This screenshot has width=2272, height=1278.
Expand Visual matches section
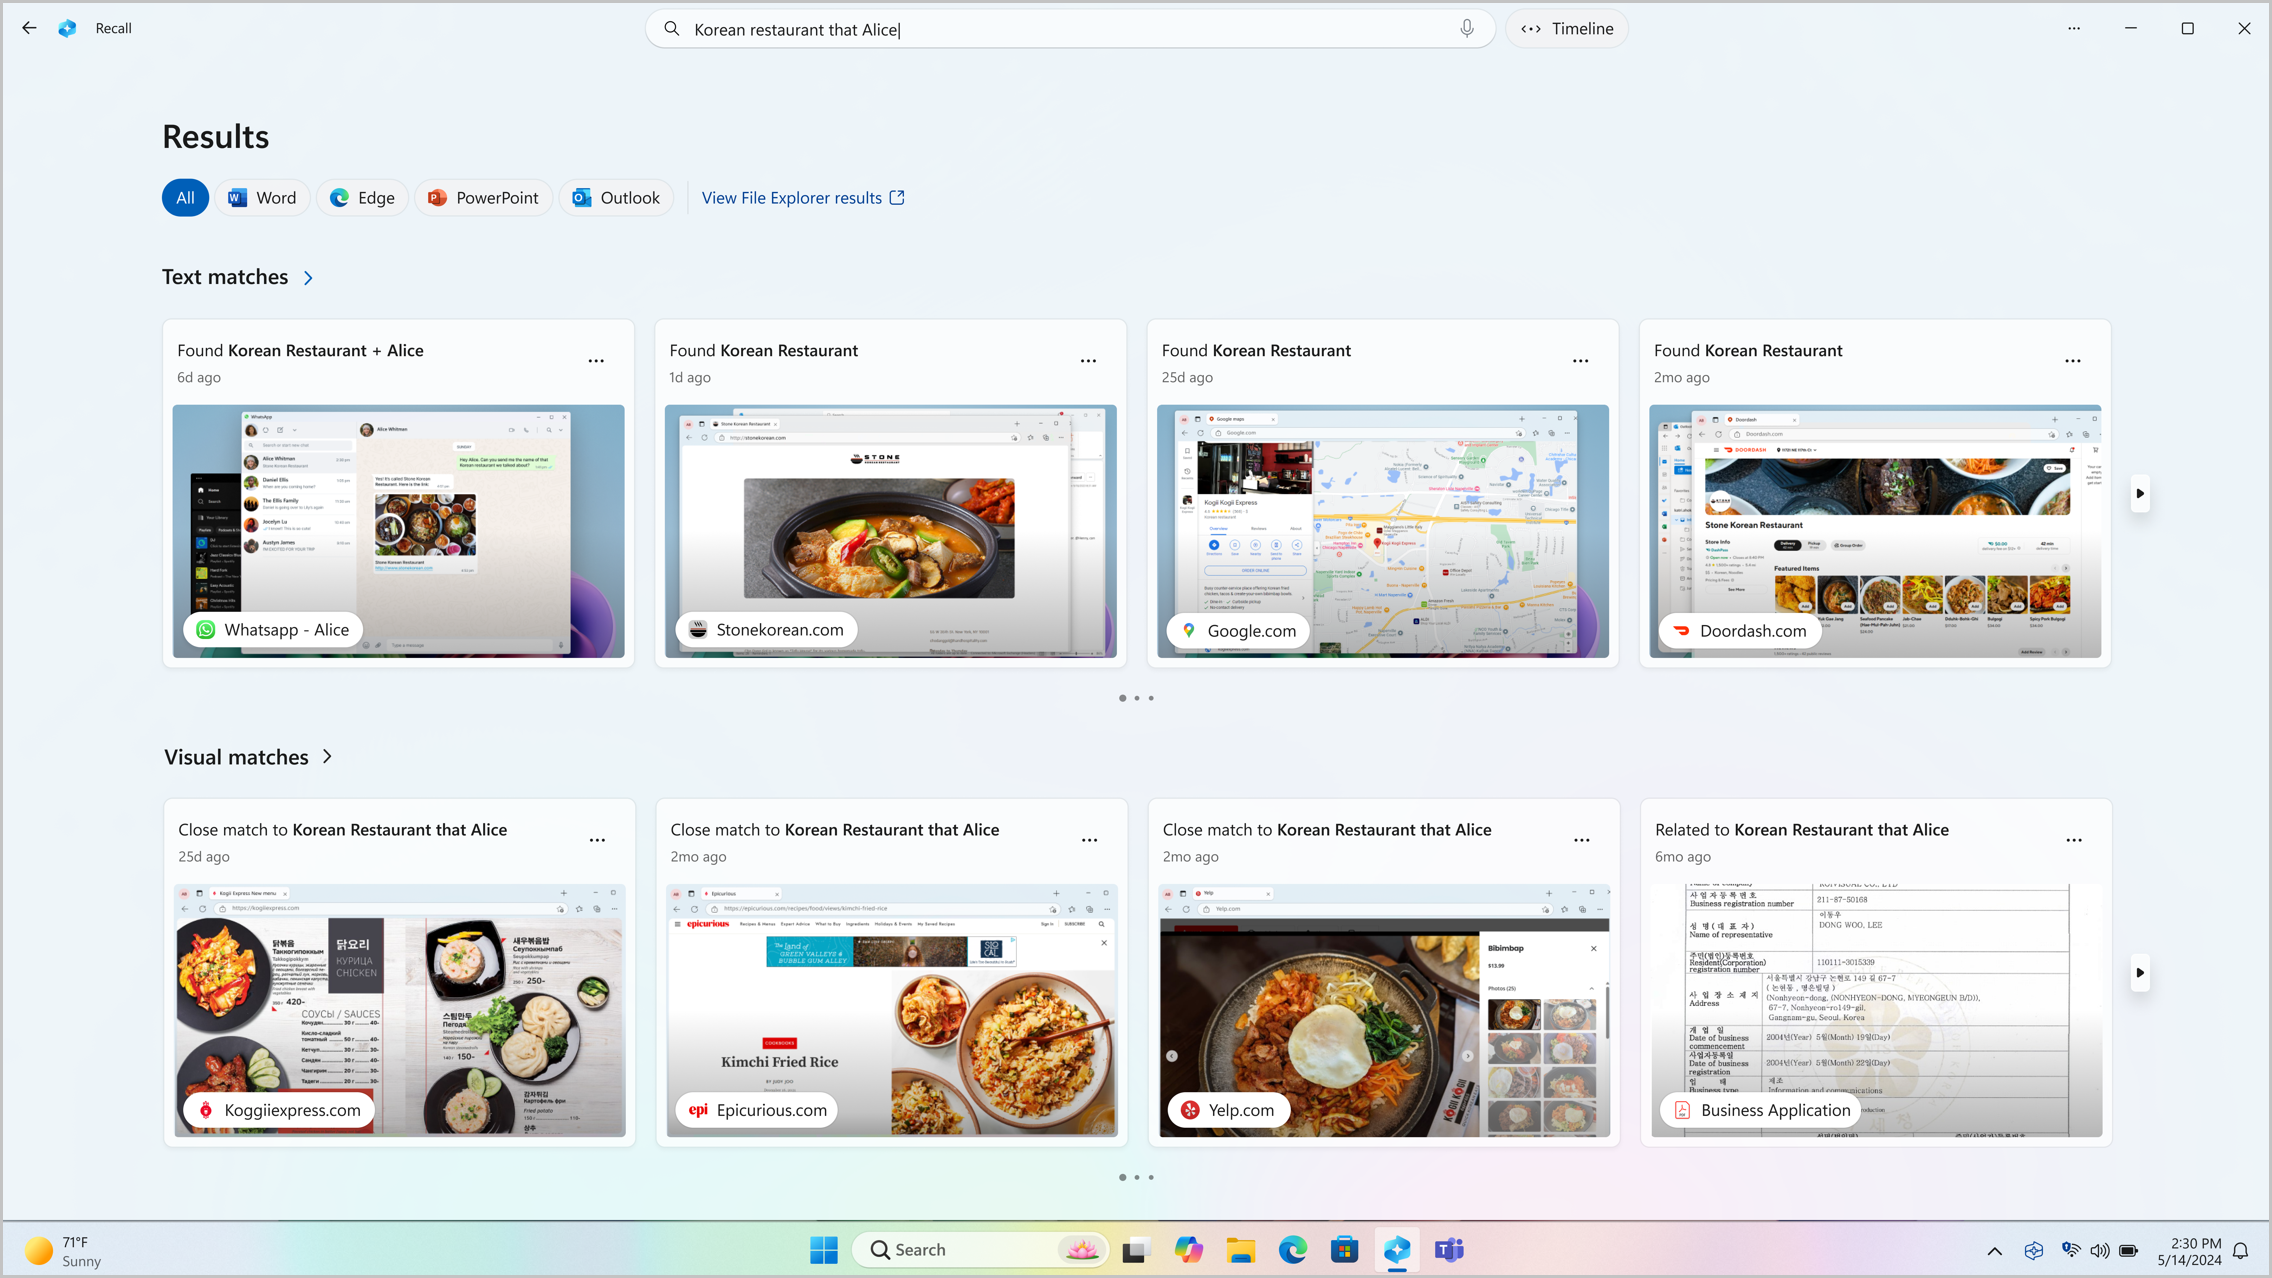coord(326,757)
